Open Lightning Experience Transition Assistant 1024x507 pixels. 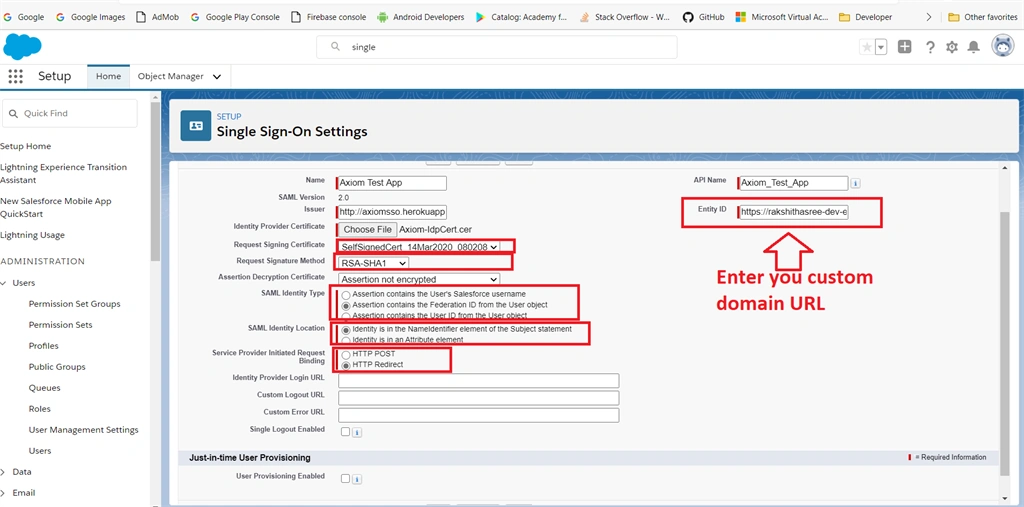click(x=63, y=174)
